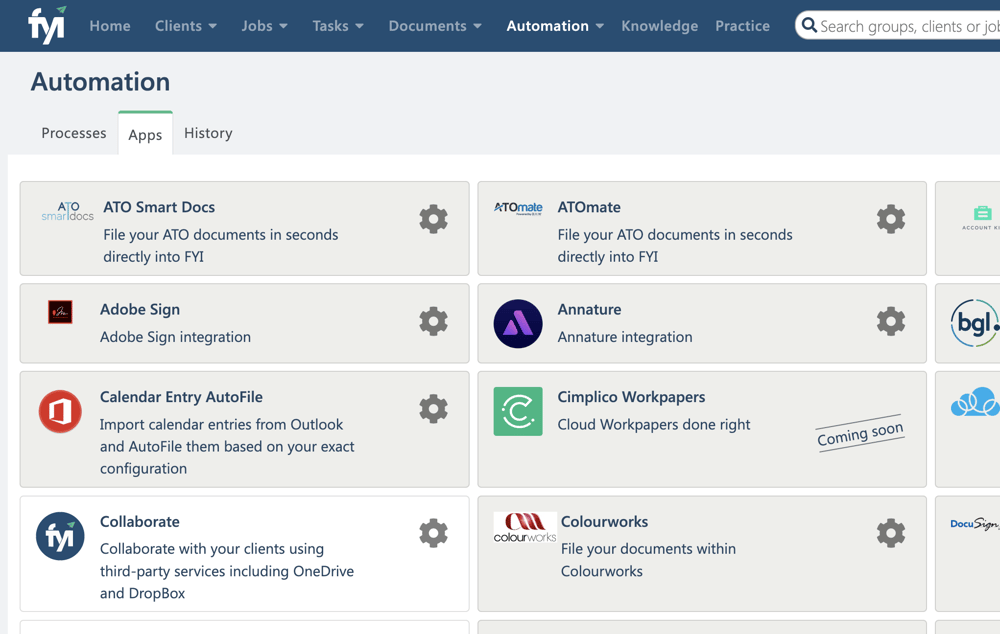Open the Documents dropdown in the navbar
Viewport: 1000px width, 634px height.
coord(435,26)
